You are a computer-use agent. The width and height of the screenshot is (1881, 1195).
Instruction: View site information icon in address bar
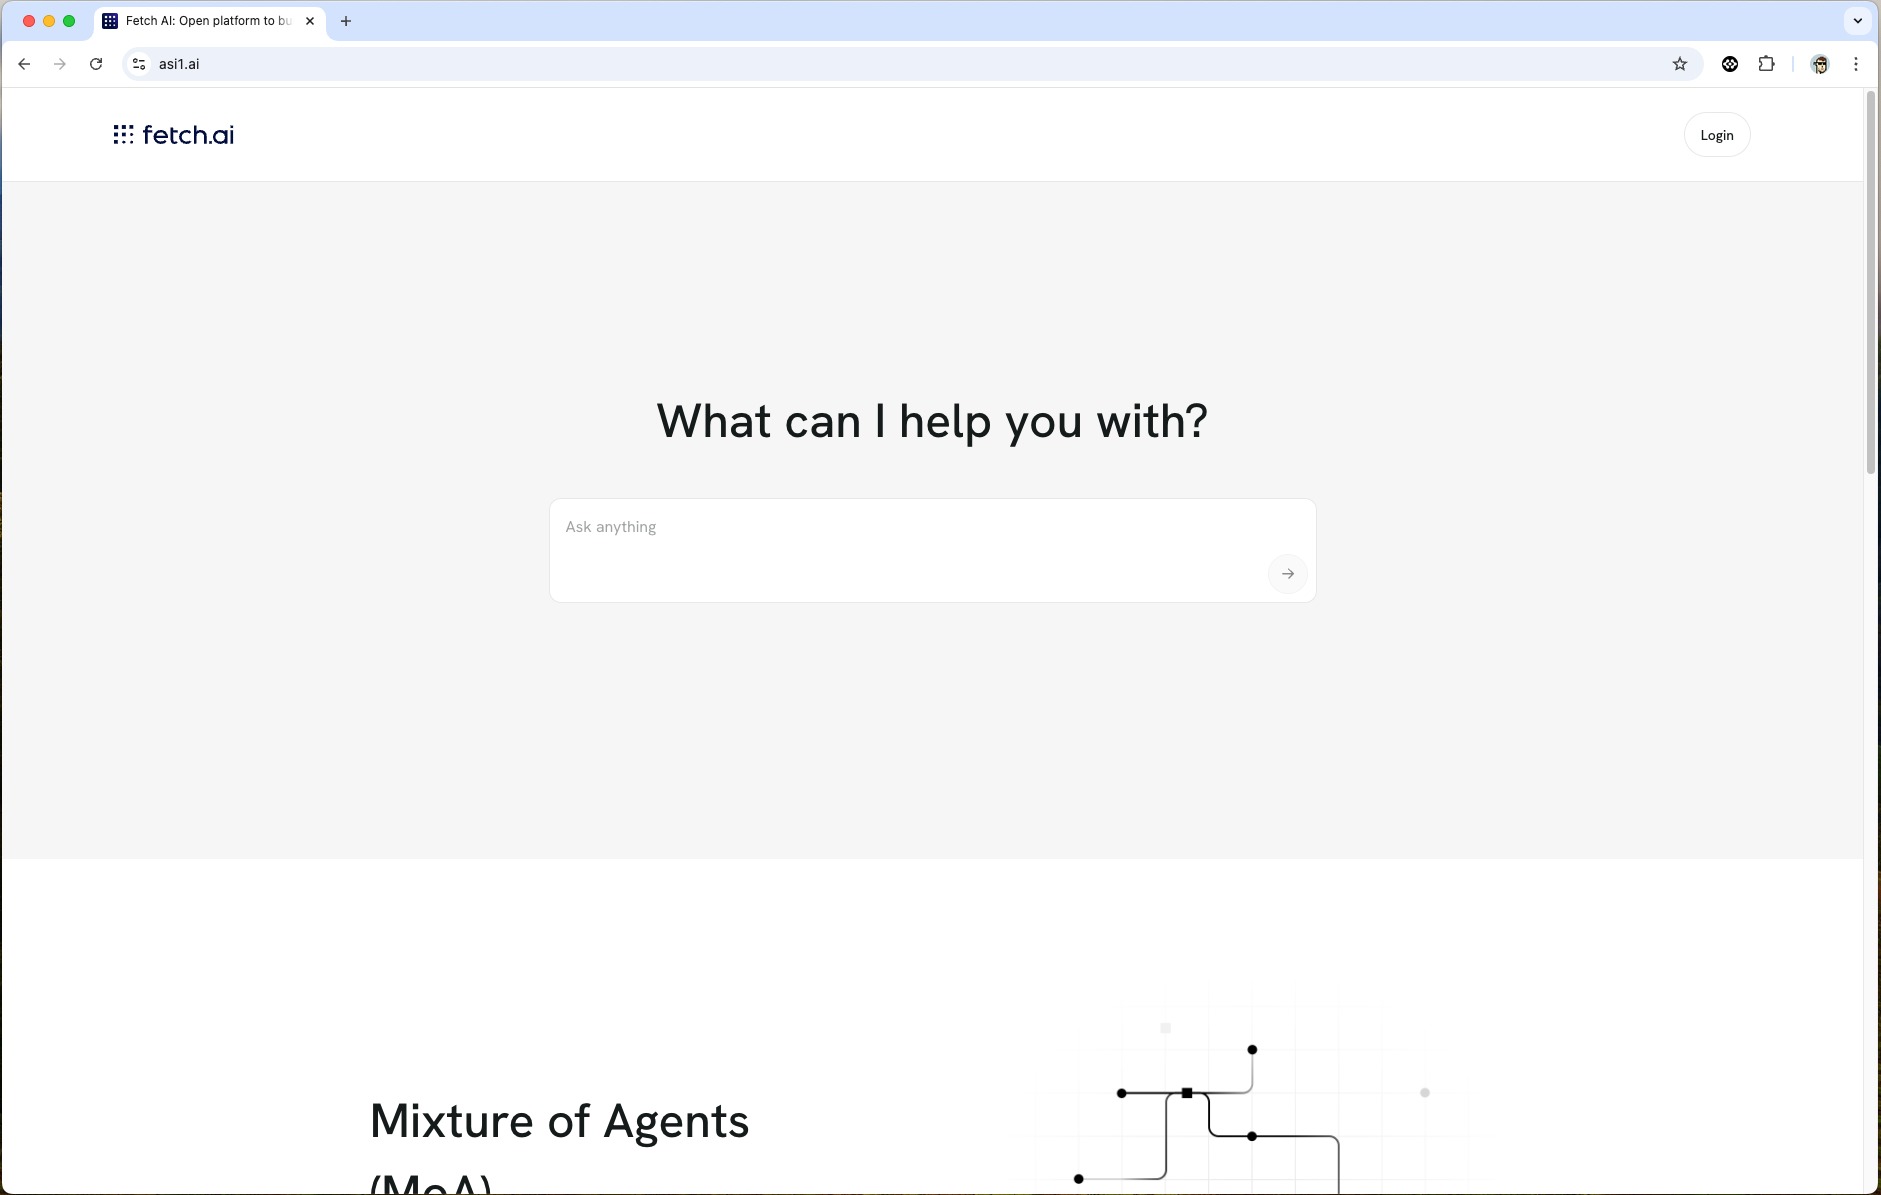tap(139, 64)
